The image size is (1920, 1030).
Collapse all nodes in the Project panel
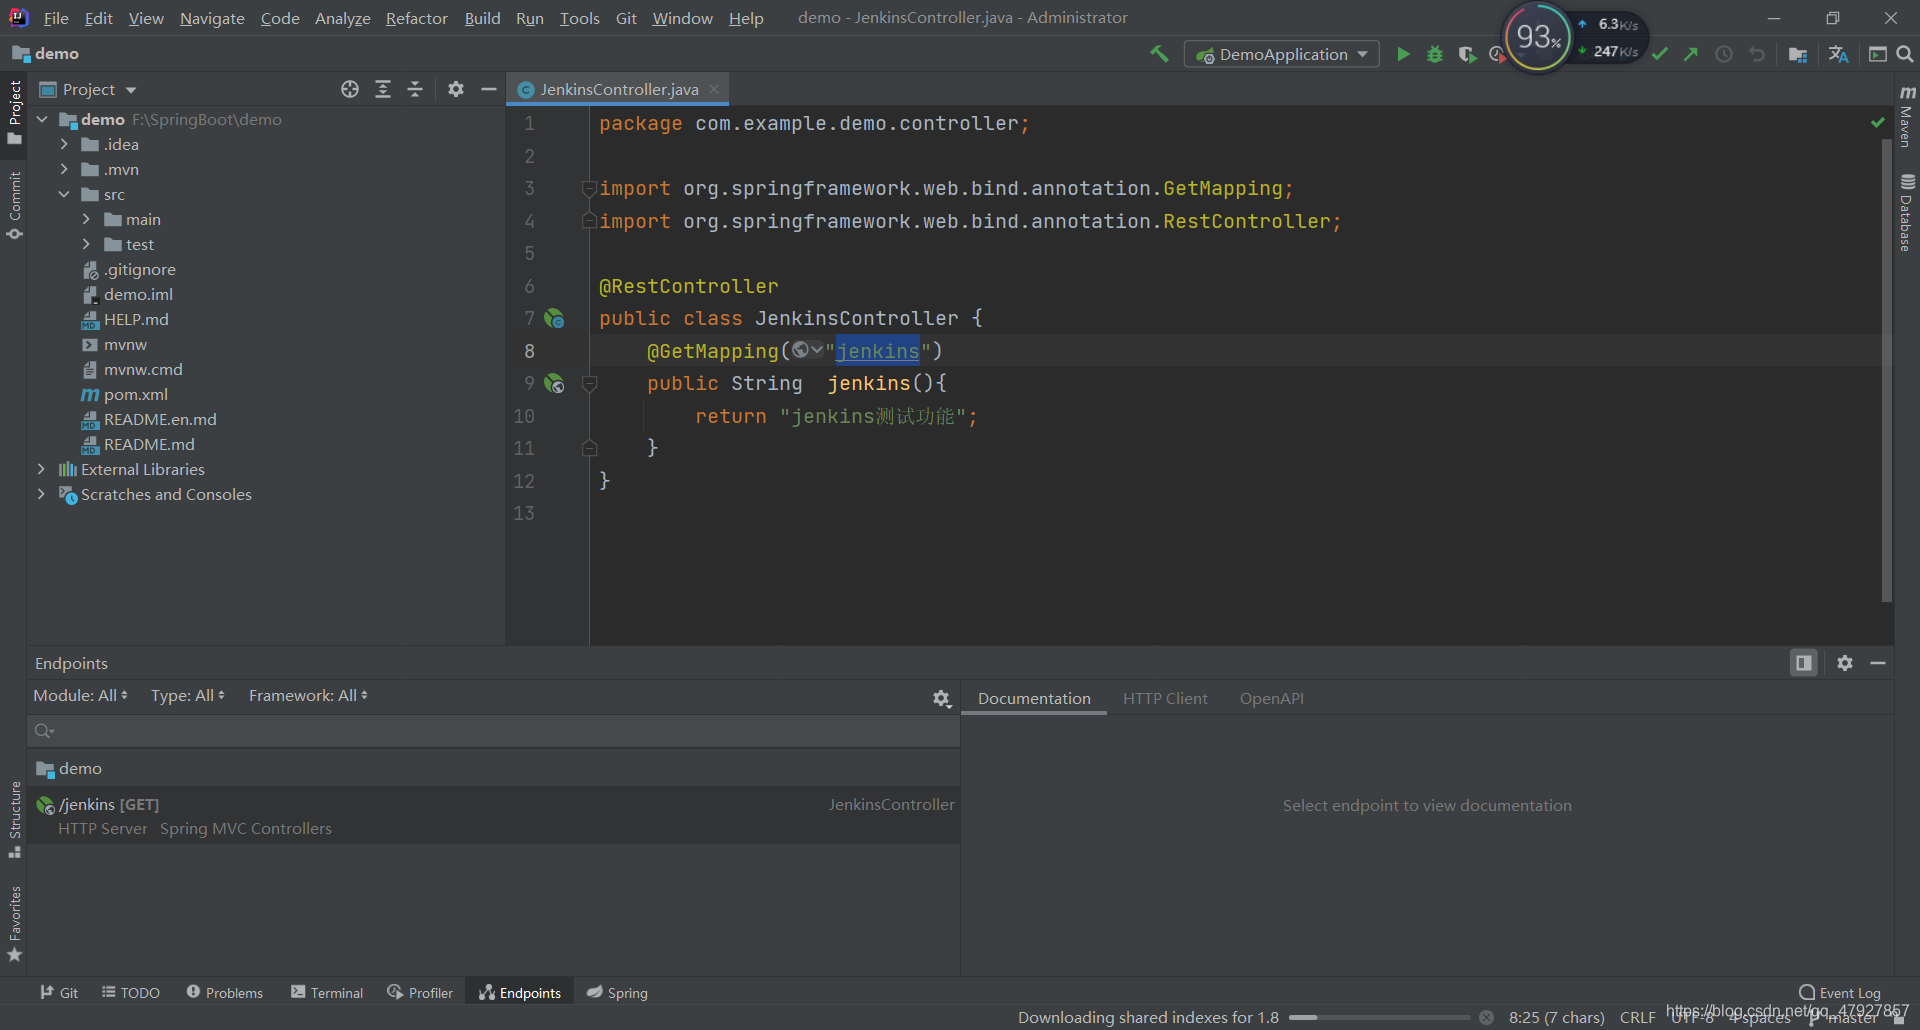point(415,89)
